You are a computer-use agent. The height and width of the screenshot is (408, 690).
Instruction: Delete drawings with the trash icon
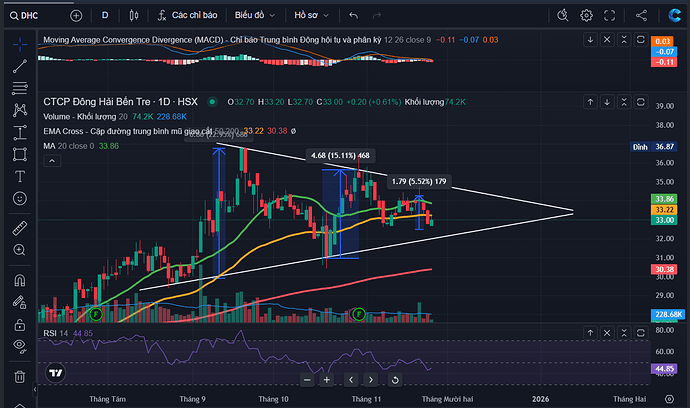20,377
